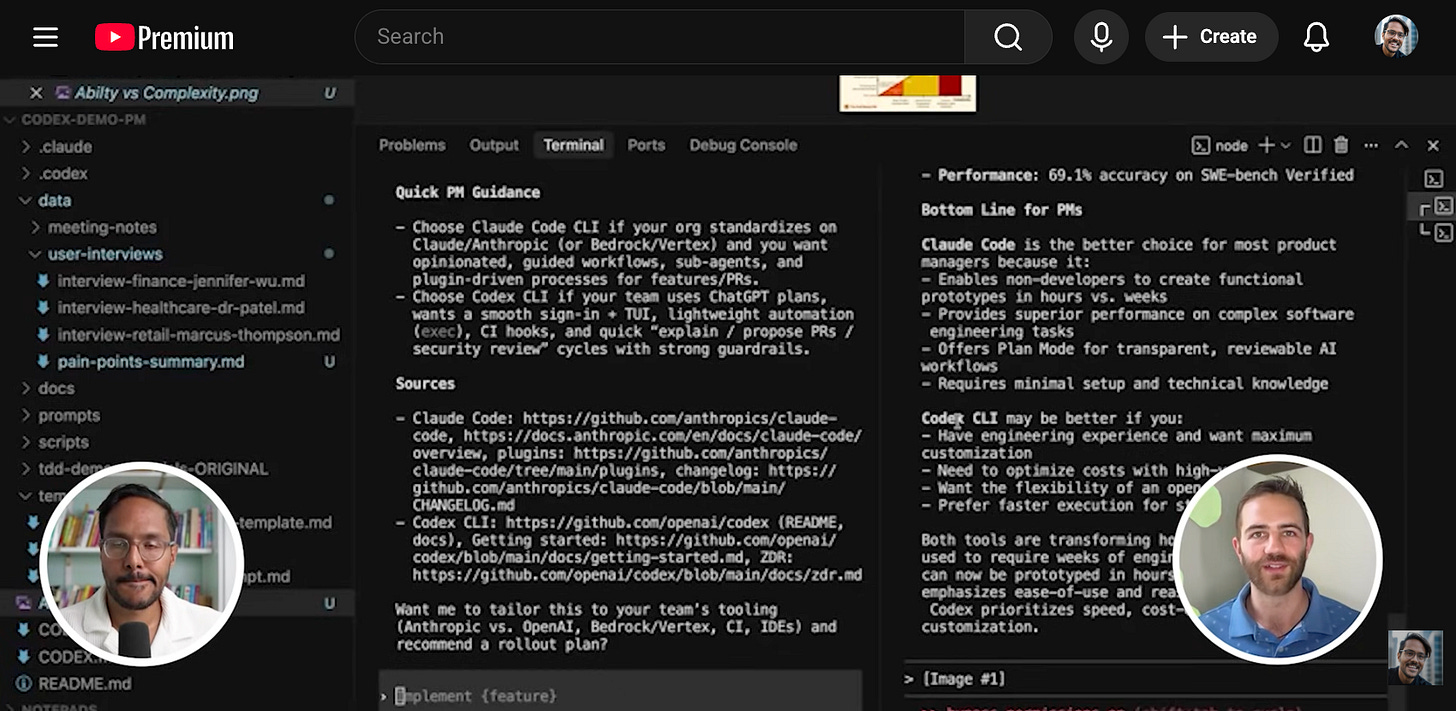Viewport: 1456px width, 711px height.
Task: Focus the YouTube search box
Action: [x=660, y=37]
